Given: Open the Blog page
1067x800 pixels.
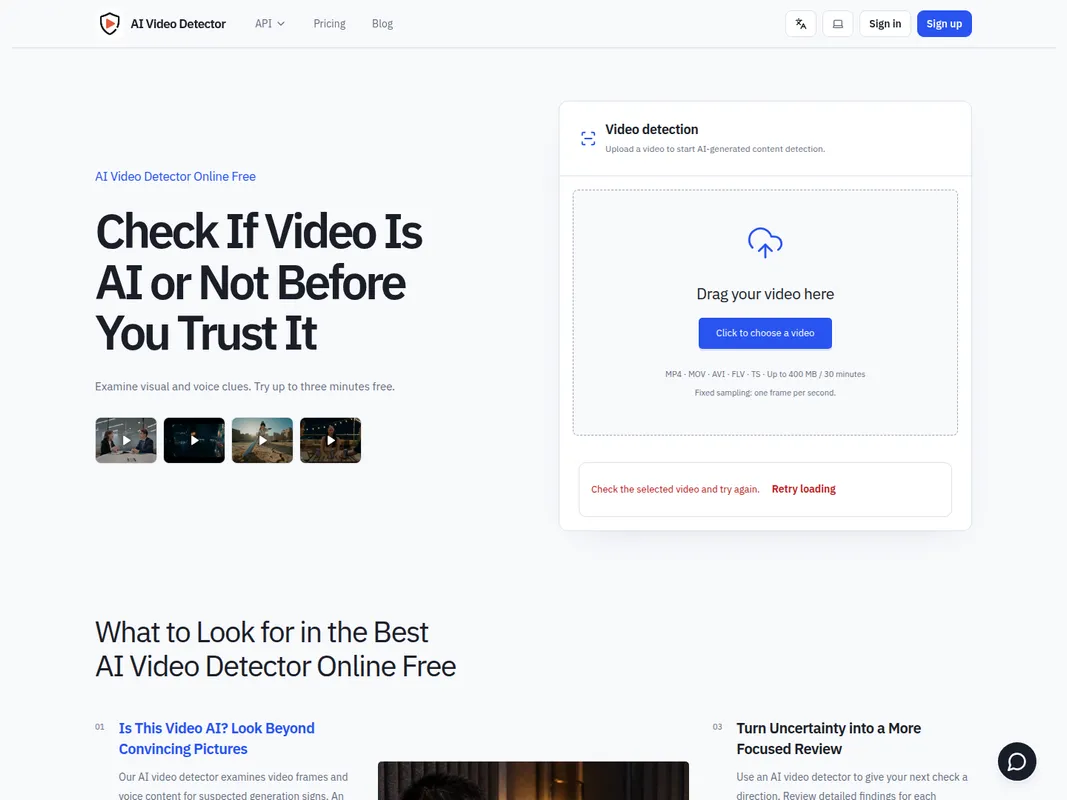Looking at the screenshot, I should (x=382, y=24).
